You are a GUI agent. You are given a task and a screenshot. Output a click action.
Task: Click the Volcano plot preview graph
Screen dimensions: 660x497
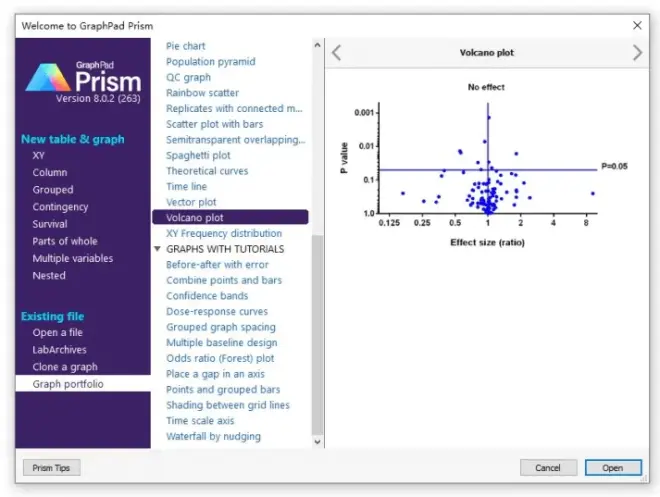coord(487,160)
